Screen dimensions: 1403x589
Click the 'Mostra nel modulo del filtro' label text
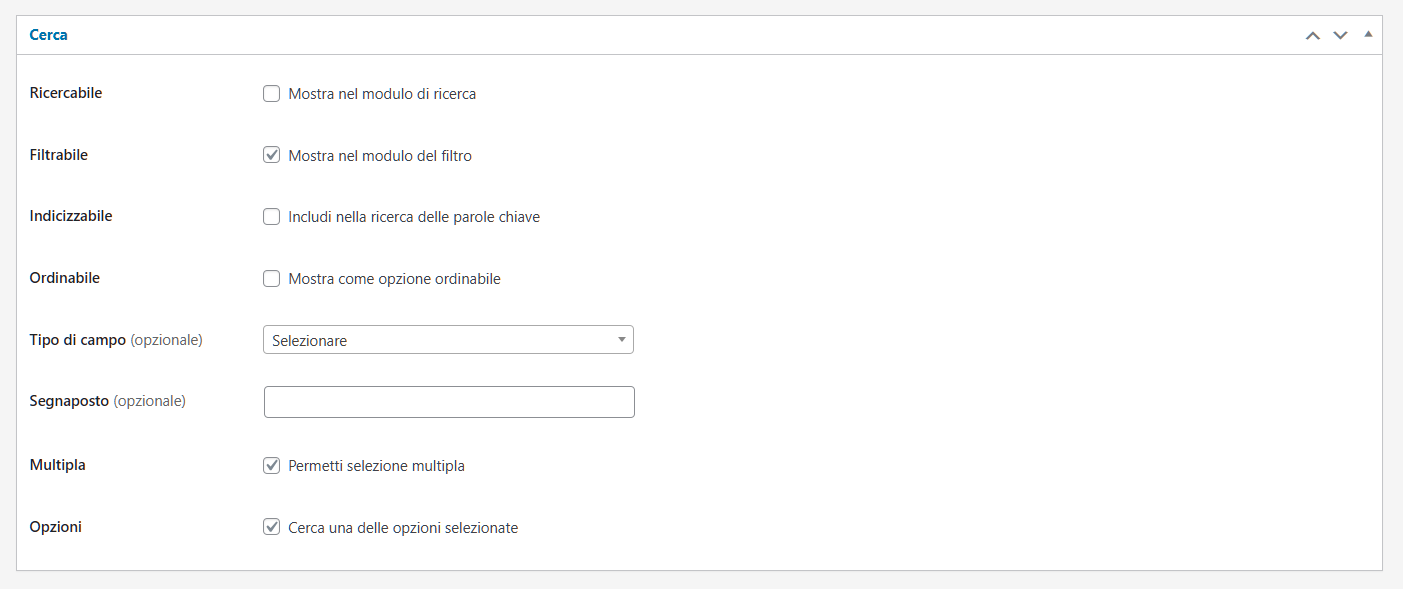click(380, 156)
